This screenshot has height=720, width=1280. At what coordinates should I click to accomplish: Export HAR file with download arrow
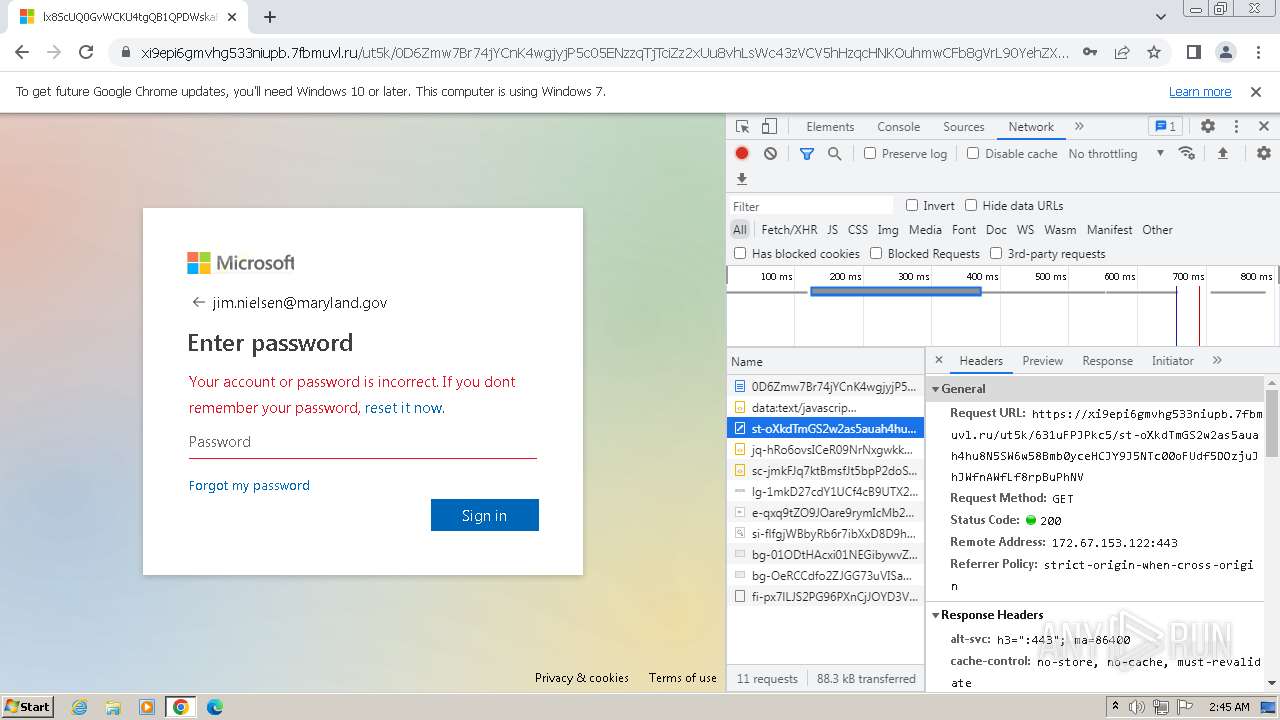[x=742, y=179]
